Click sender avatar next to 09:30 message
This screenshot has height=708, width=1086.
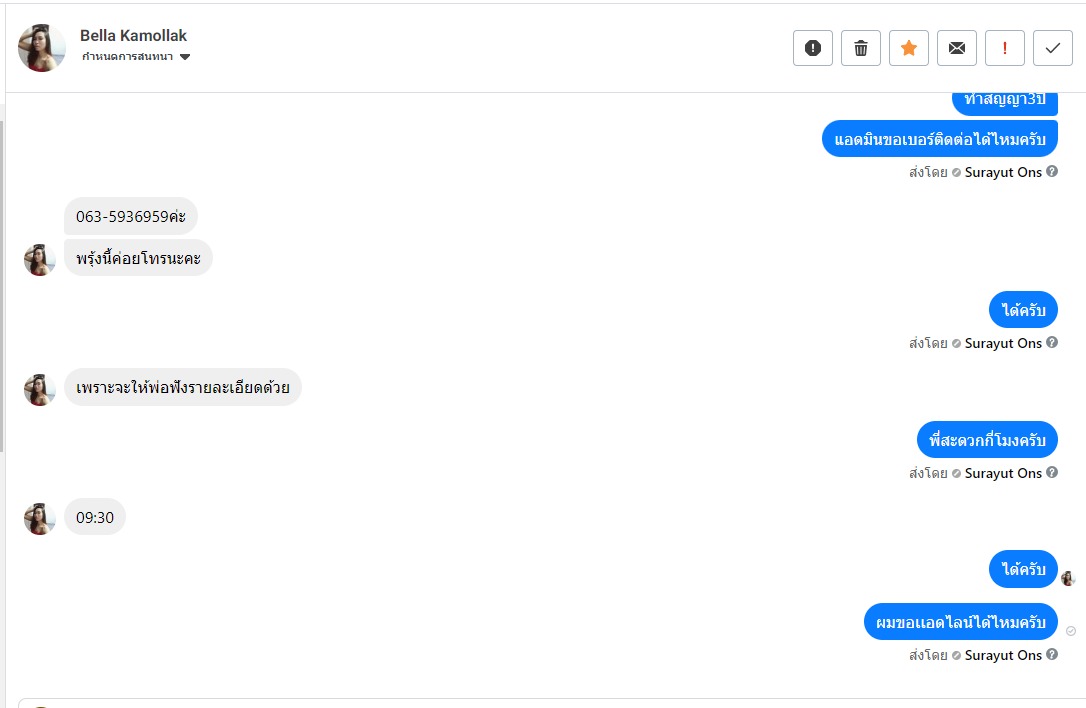coord(40,519)
